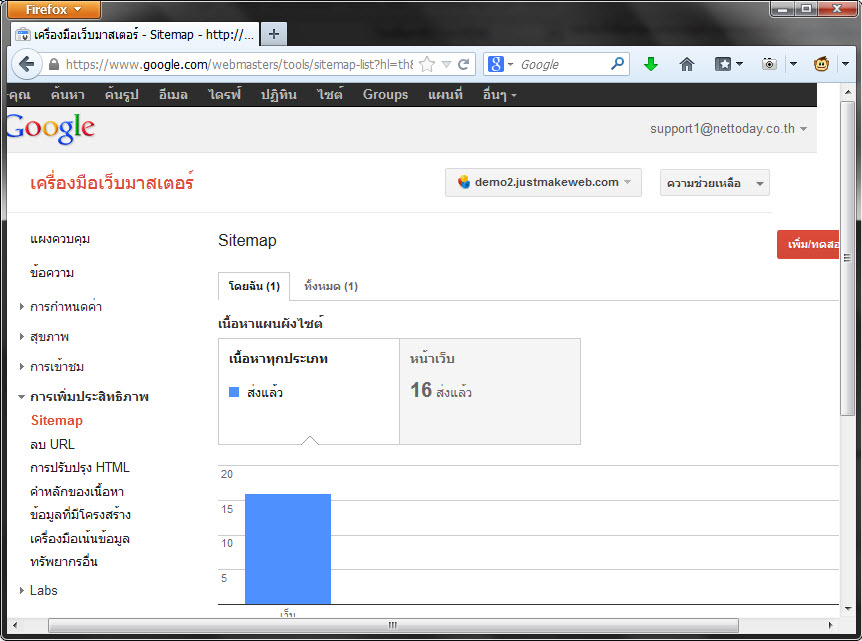Click the horizontal scrollbar thumb
This screenshot has width=862, height=641.
tap(393, 626)
